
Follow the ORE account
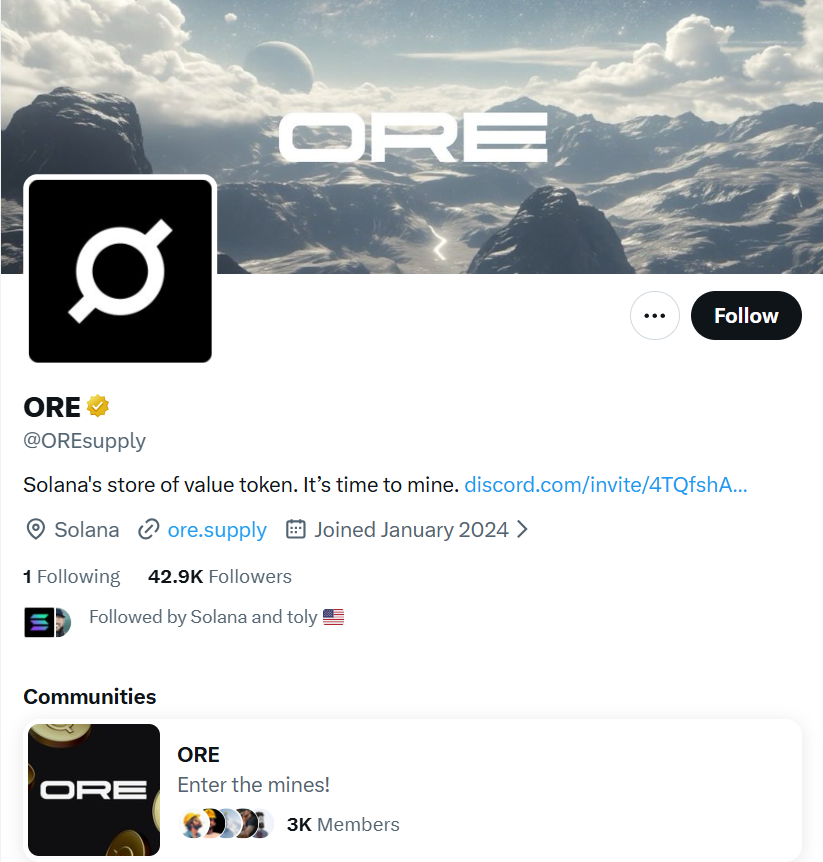[746, 316]
